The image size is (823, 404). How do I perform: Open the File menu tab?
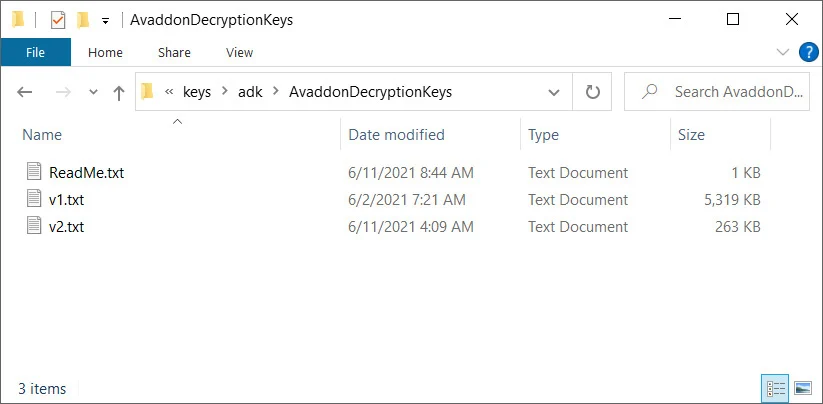tap(36, 52)
